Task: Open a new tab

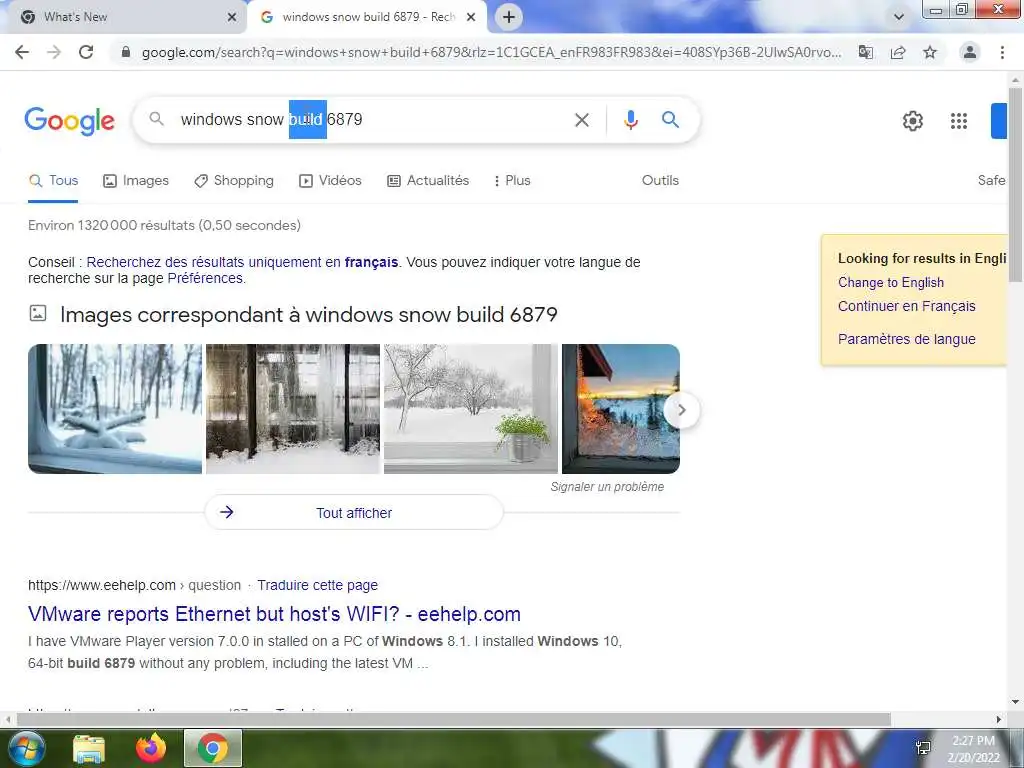Action: click(509, 17)
